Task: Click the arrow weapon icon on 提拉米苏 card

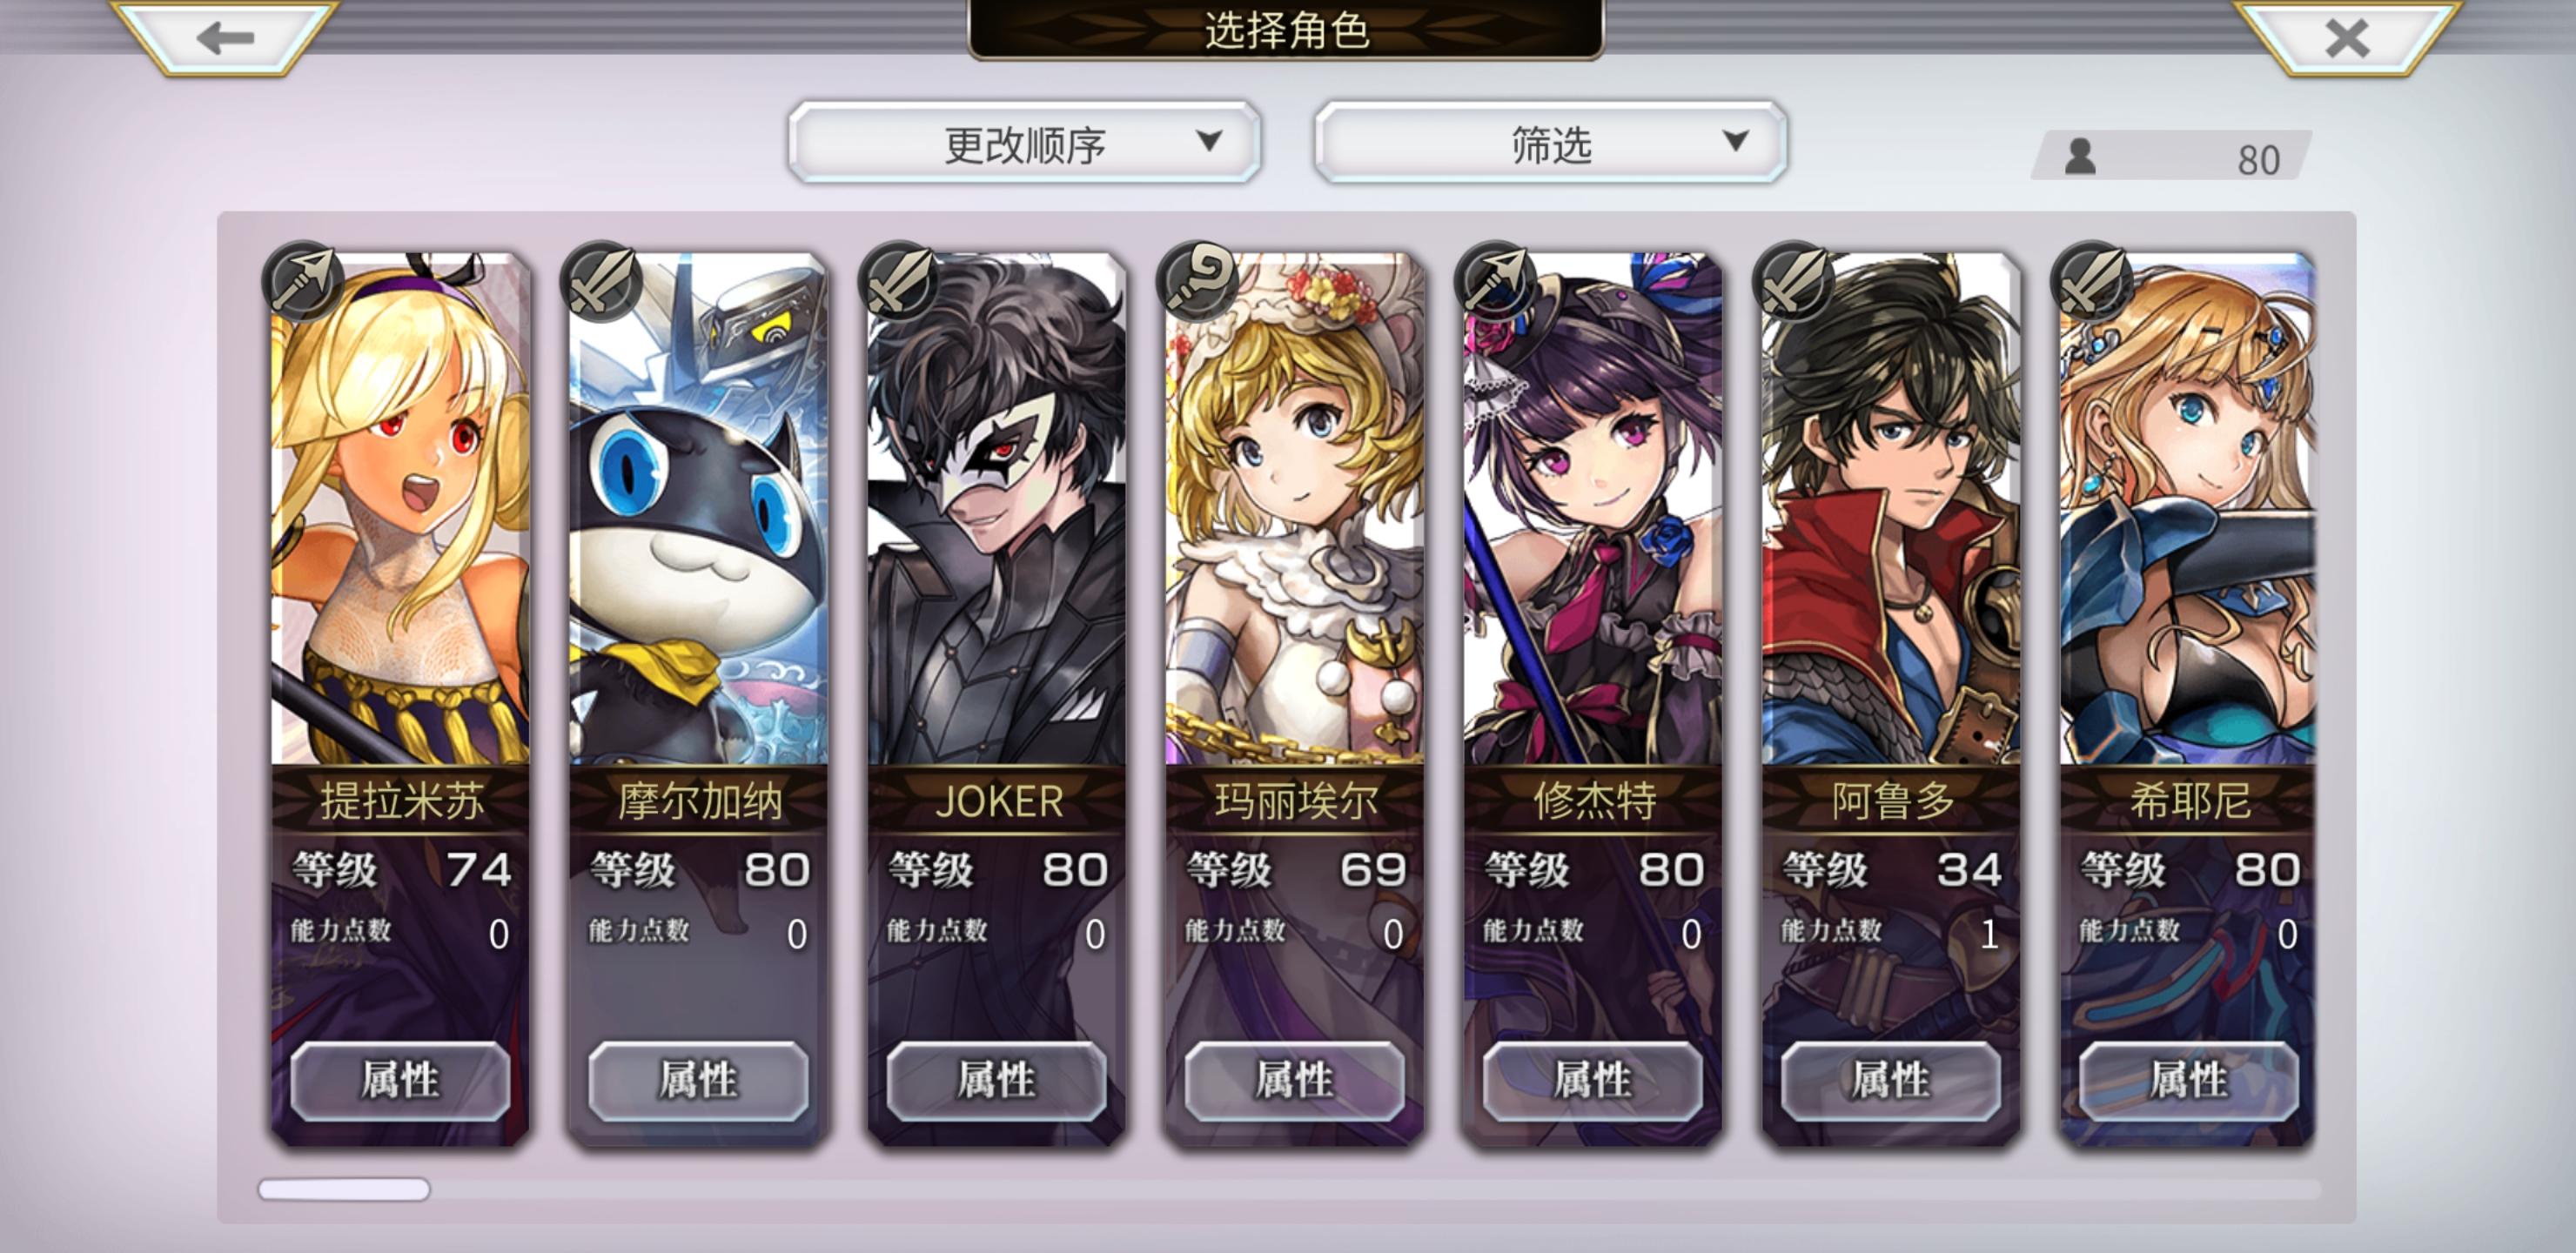Action: [x=303, y=281]
